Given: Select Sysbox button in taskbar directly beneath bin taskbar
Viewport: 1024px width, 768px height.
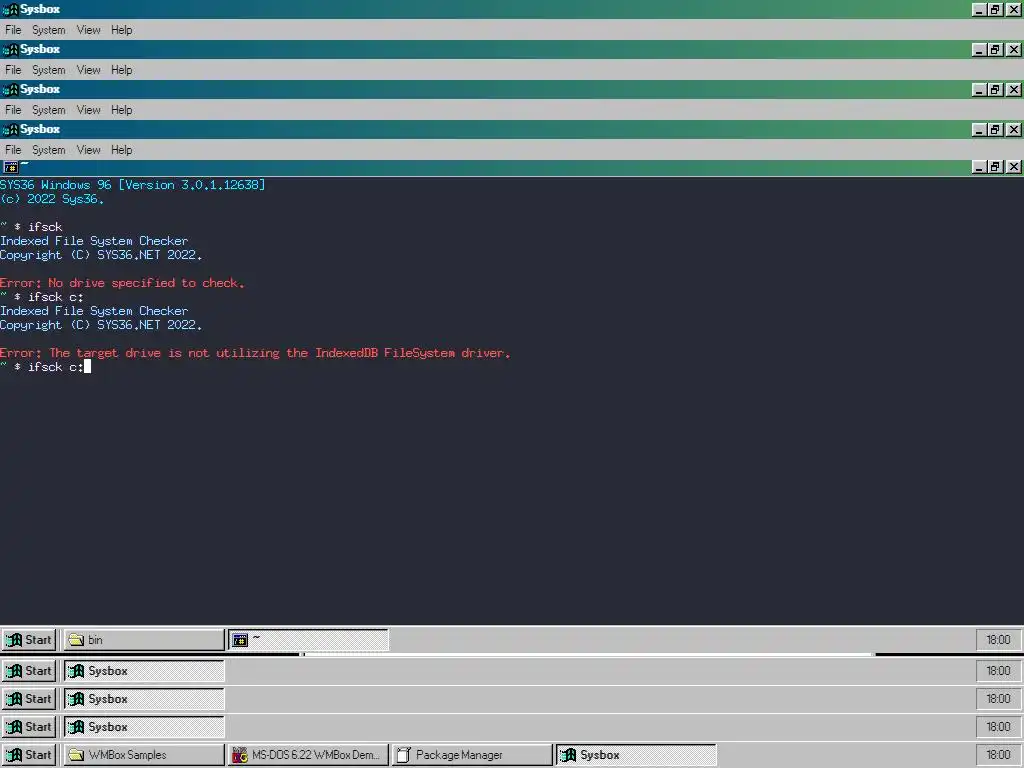Looking at the screenshot, I should pos(144,671).
